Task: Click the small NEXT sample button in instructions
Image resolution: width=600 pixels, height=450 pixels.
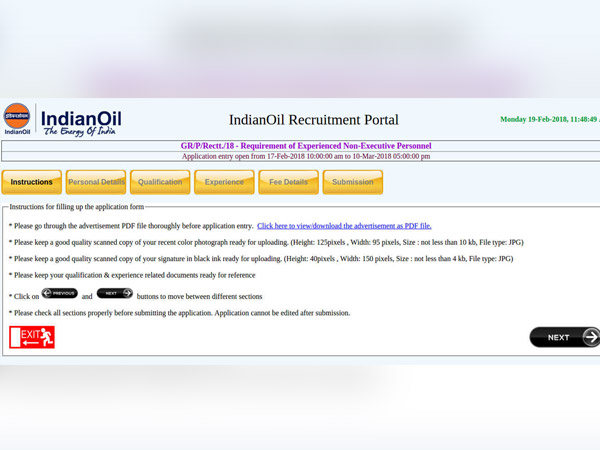Action: (x=115, y=293)
